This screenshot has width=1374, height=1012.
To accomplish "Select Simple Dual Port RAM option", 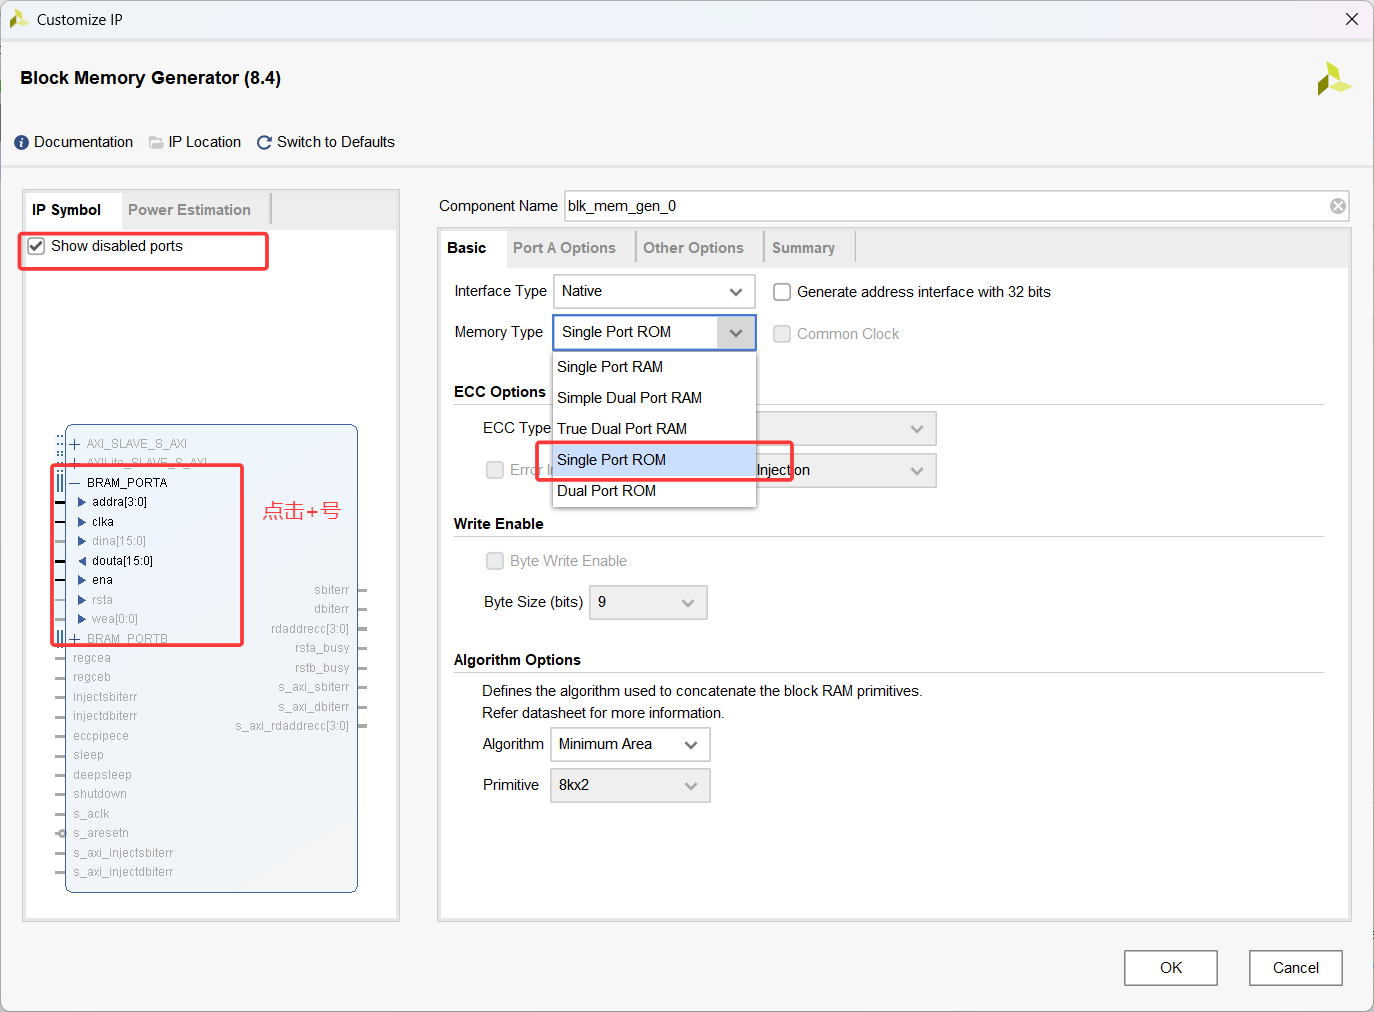I will 654,398.
